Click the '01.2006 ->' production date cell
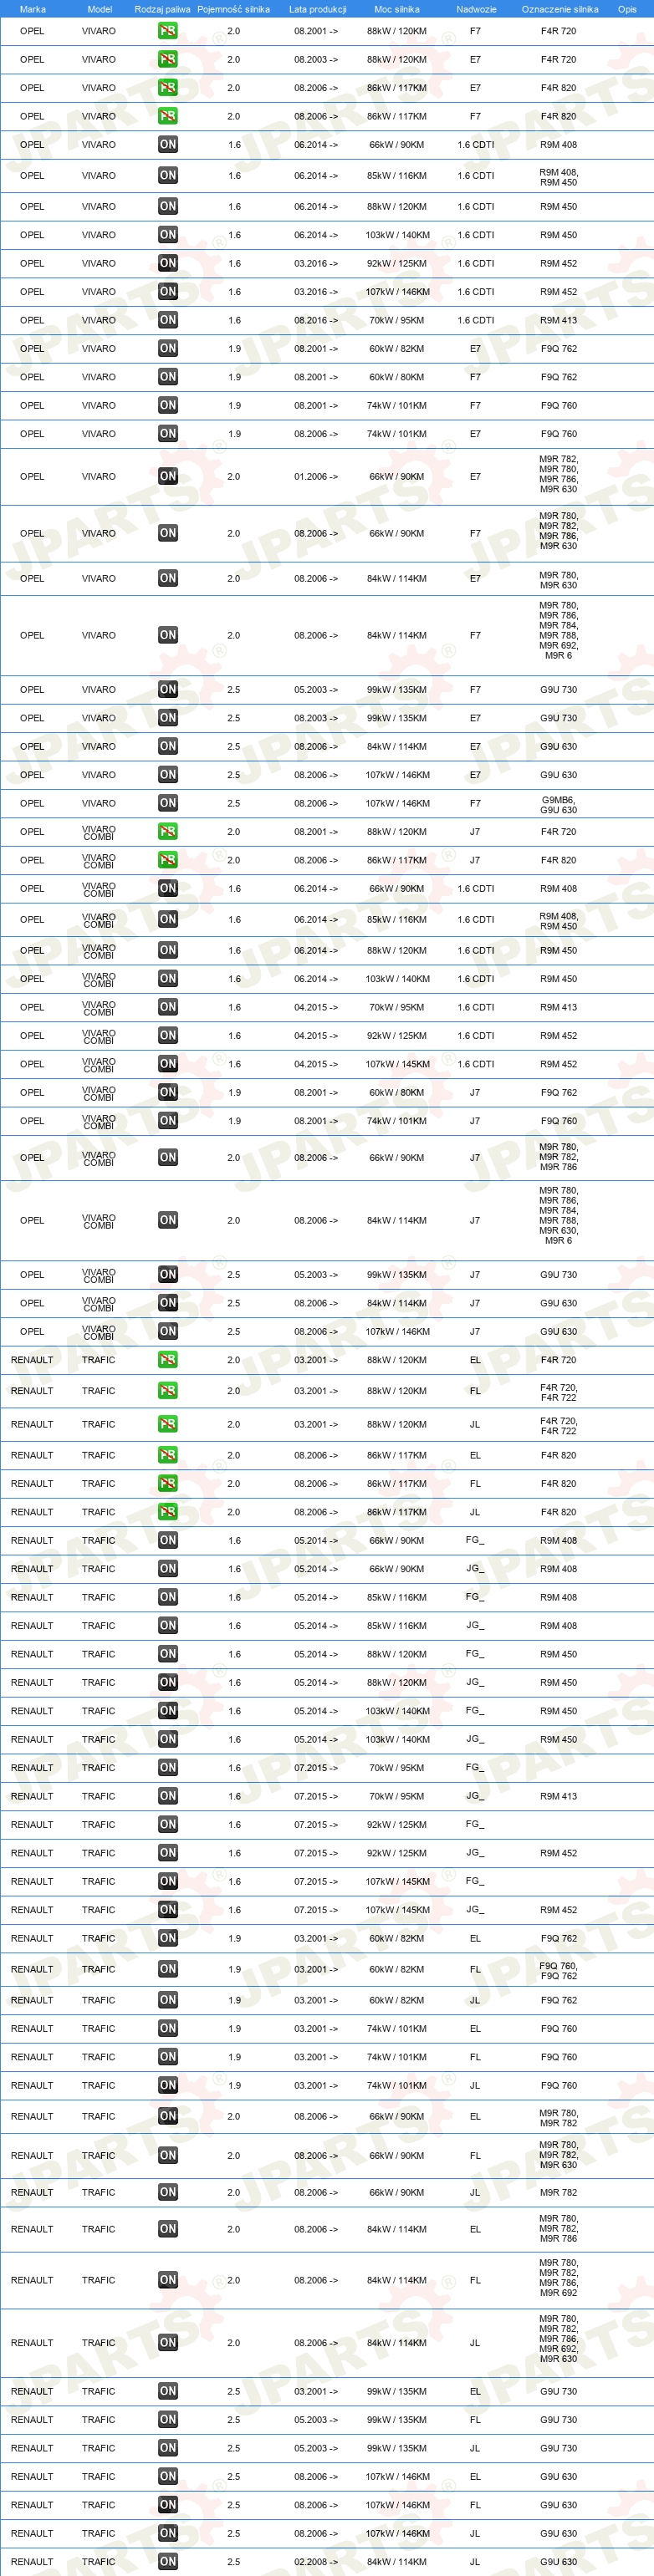 (316, 477)
